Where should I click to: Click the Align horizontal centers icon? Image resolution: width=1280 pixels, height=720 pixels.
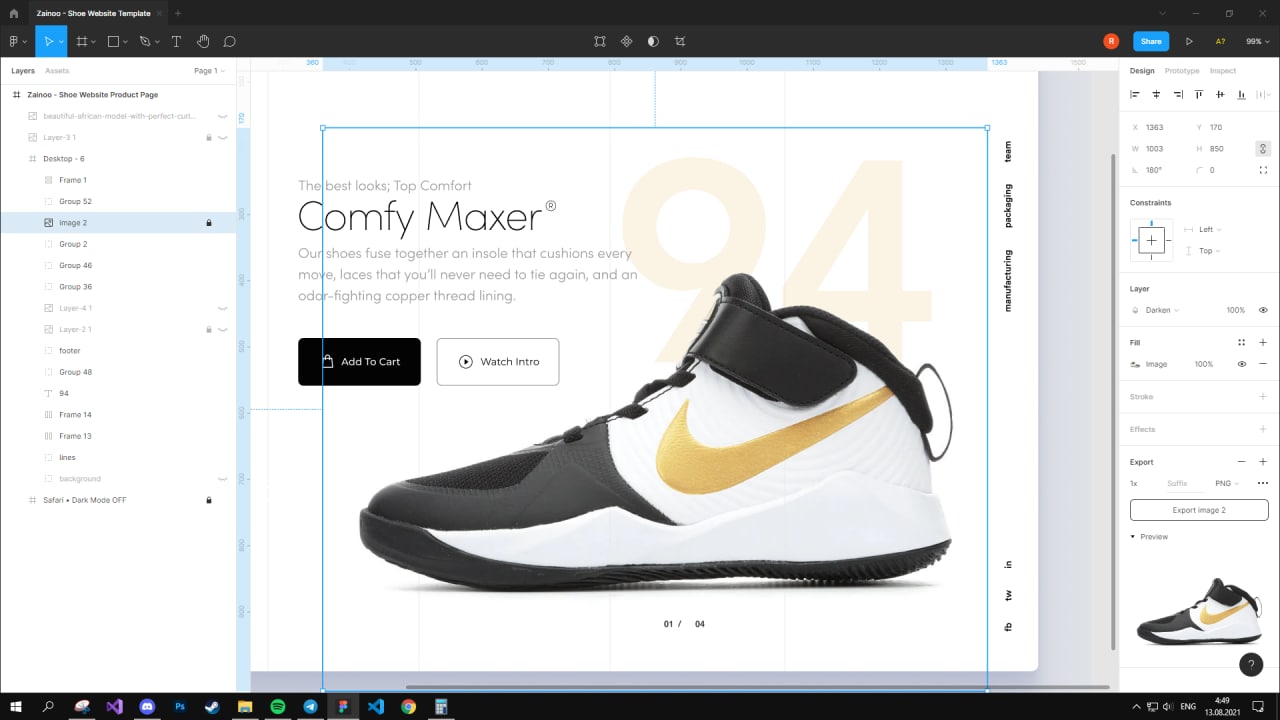click(1156, 95)
